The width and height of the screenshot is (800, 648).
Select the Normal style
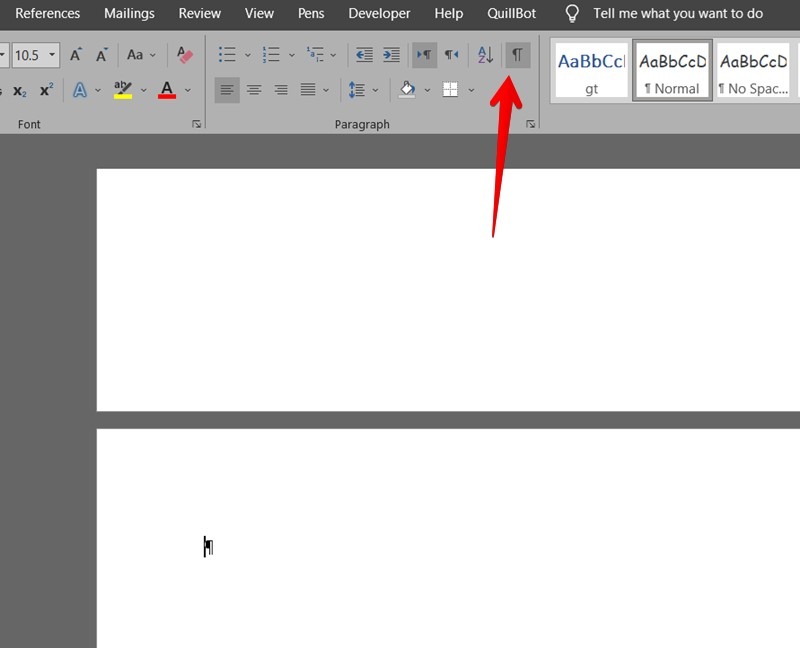coord(672,69)
